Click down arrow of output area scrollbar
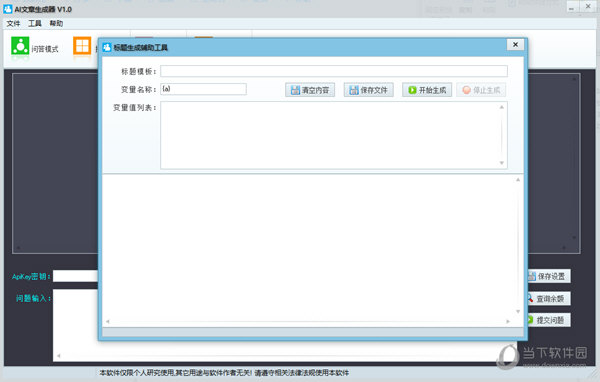The width and height of the screenshot is (600, 382). coord(518,312)
